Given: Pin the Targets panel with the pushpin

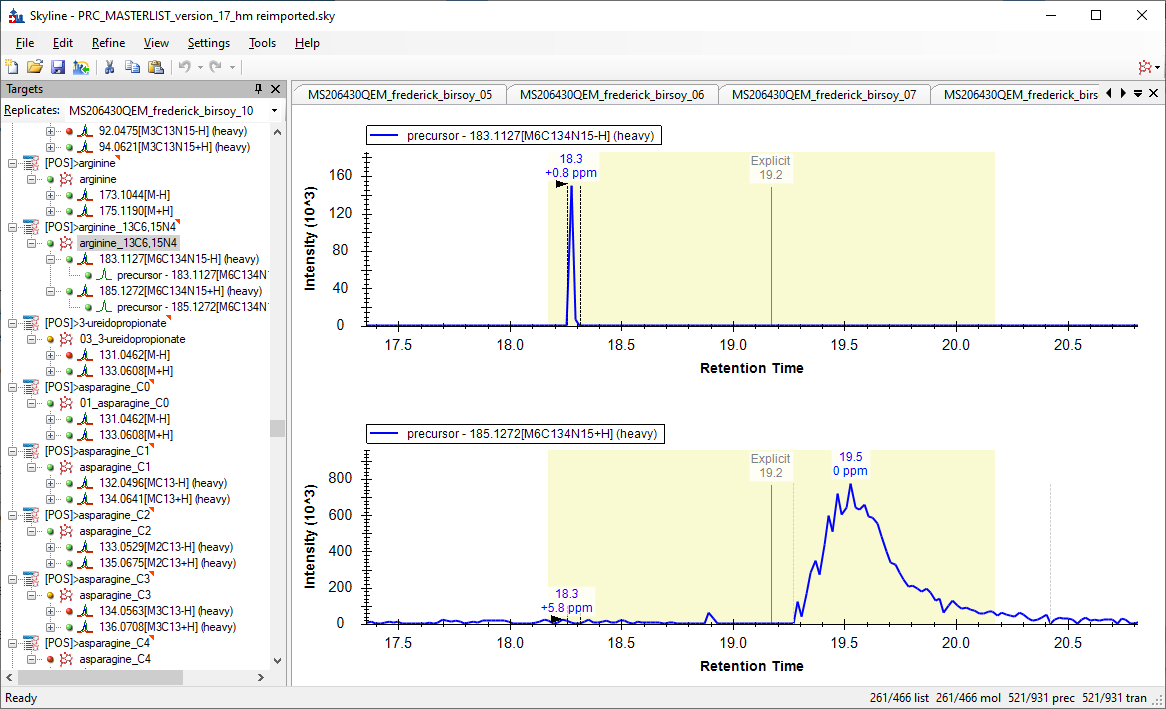Looking at the screenshot, I should click(259, 89).
